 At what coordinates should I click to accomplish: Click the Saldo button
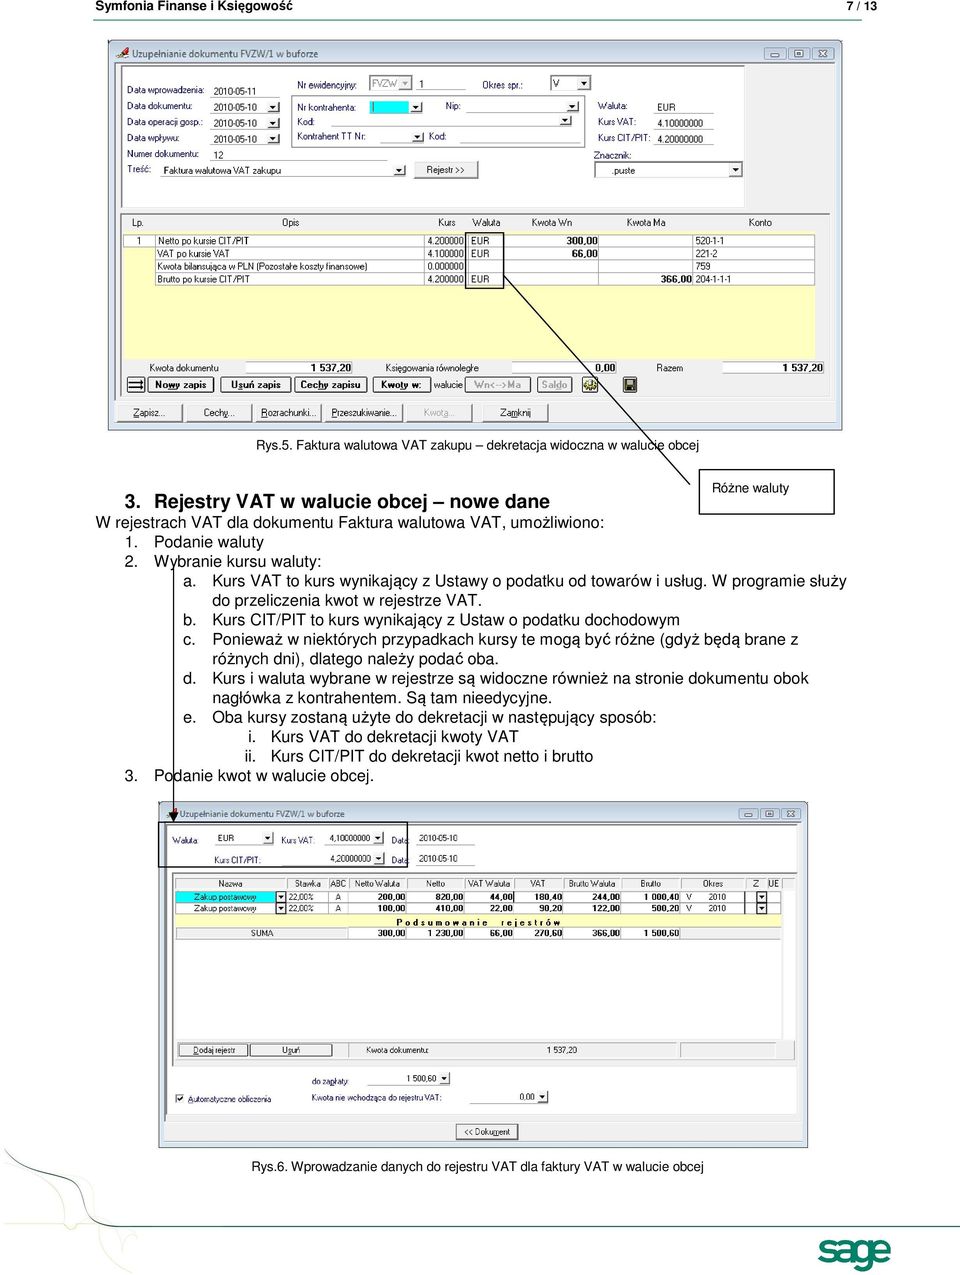554,385
